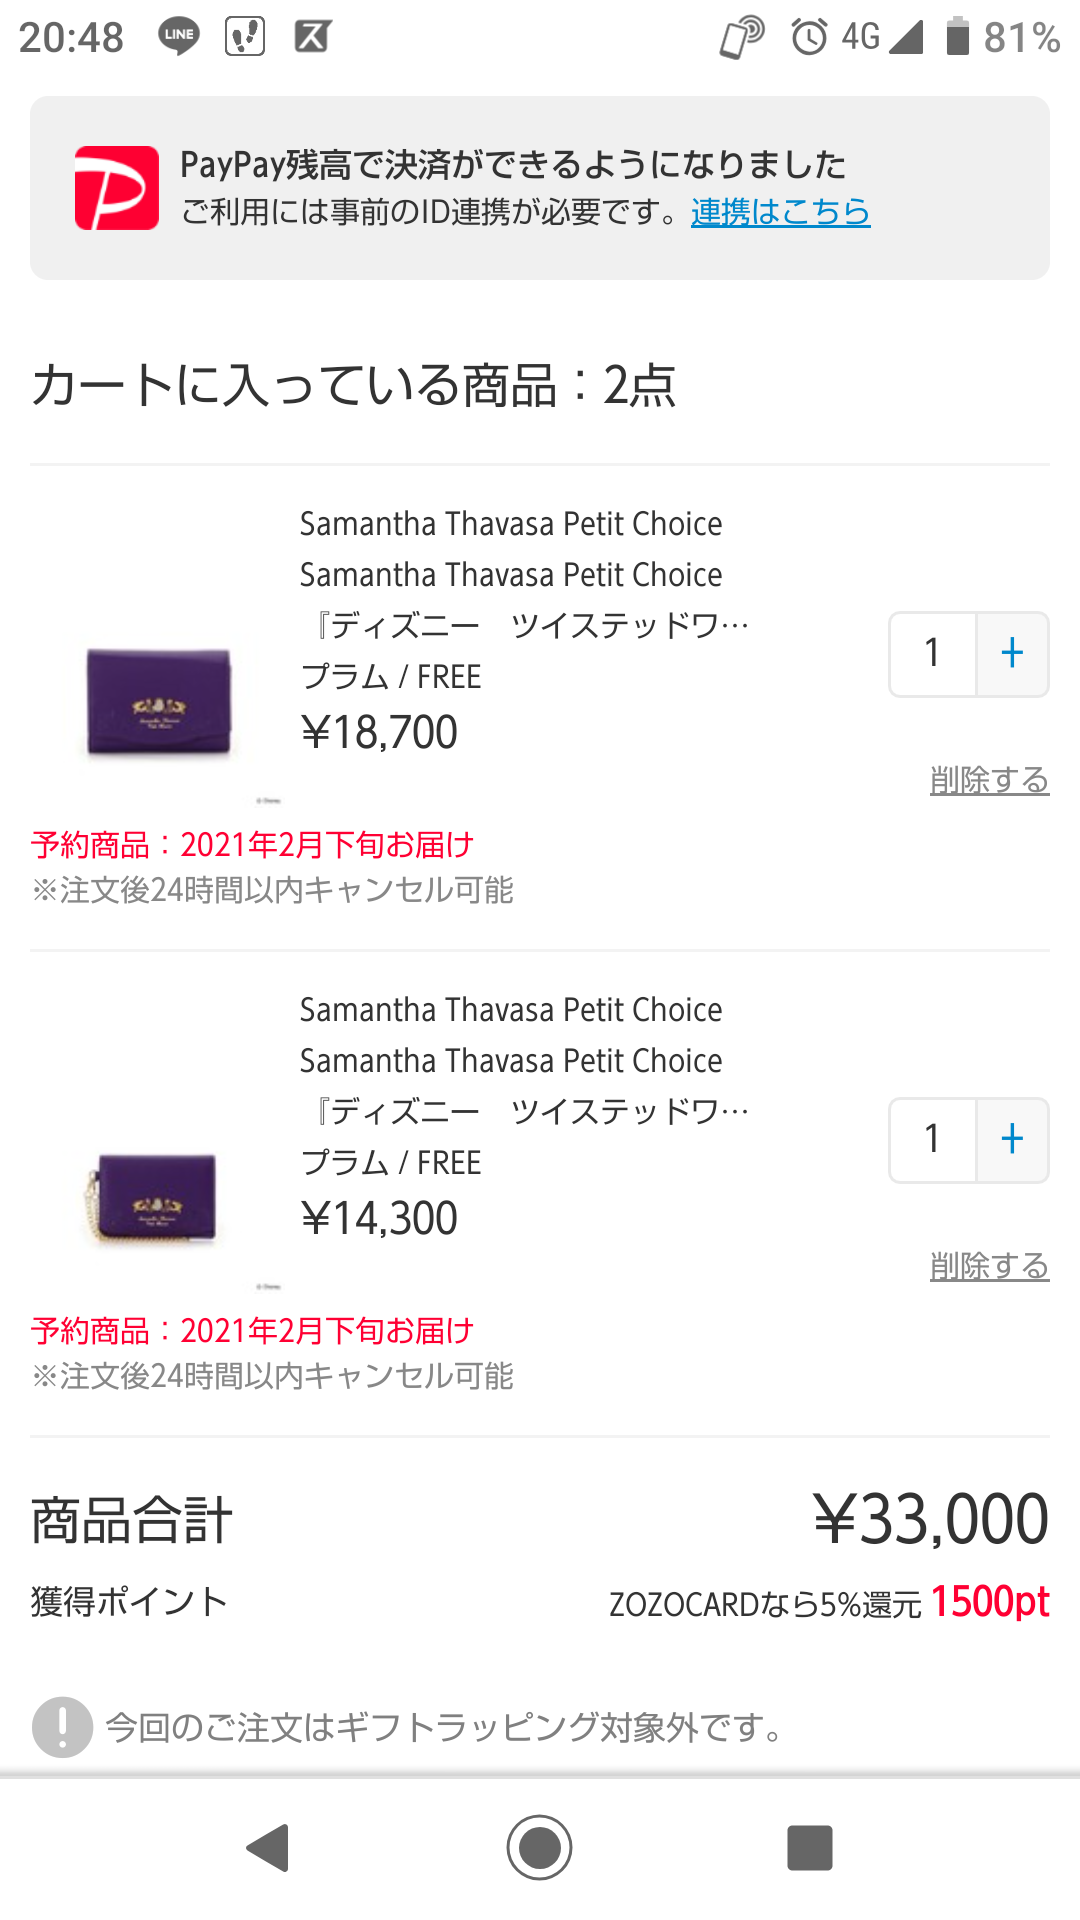Image resolution: width=1080 pixels, height=1920 pixels.
Task: Tap the gift wrapping exclamation notice icon
Action: (x=62, y=1727)
